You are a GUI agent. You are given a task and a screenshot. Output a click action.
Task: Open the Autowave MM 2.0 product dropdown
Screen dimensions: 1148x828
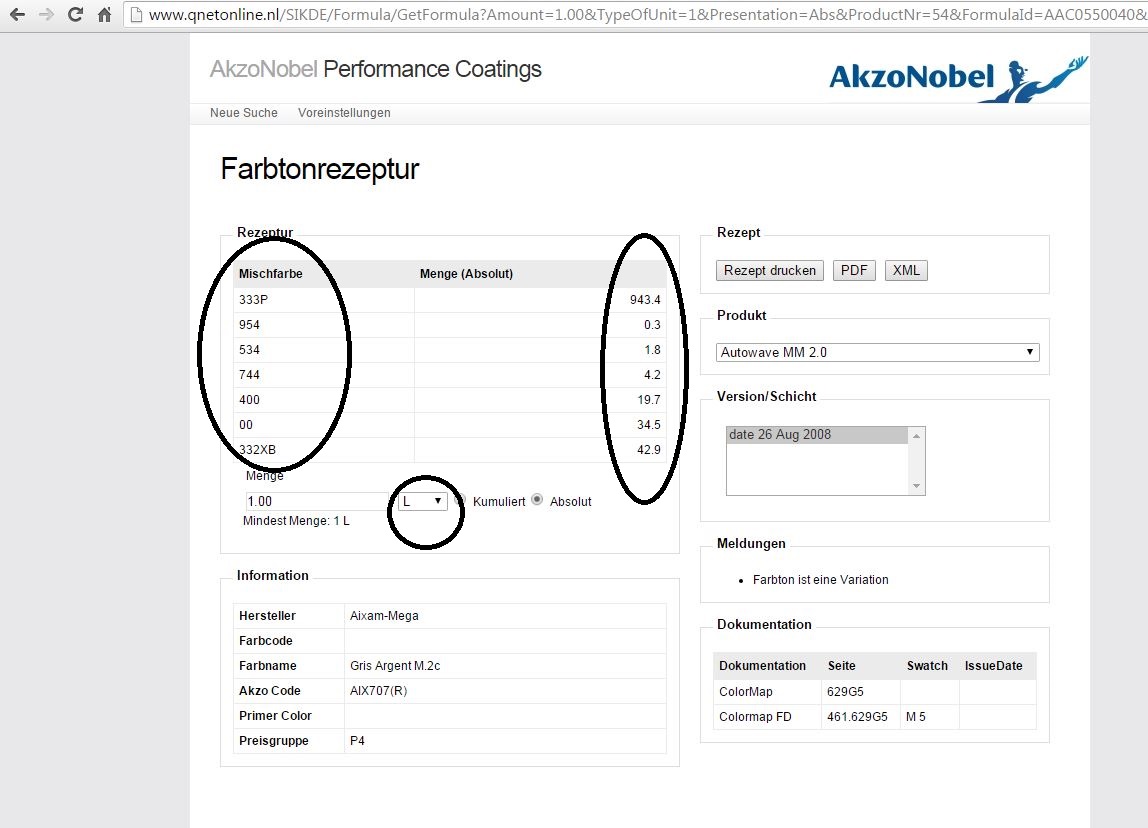tap(877, 352)
